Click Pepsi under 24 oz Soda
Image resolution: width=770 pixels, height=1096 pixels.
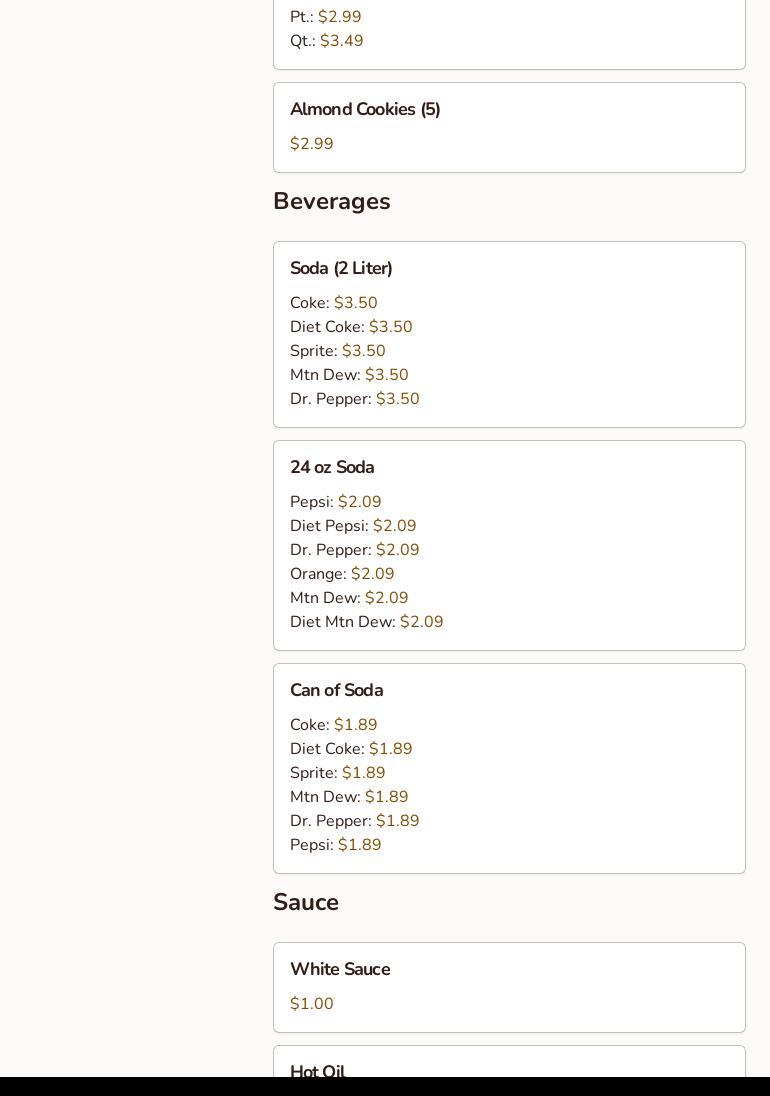(x=335, y=502)
